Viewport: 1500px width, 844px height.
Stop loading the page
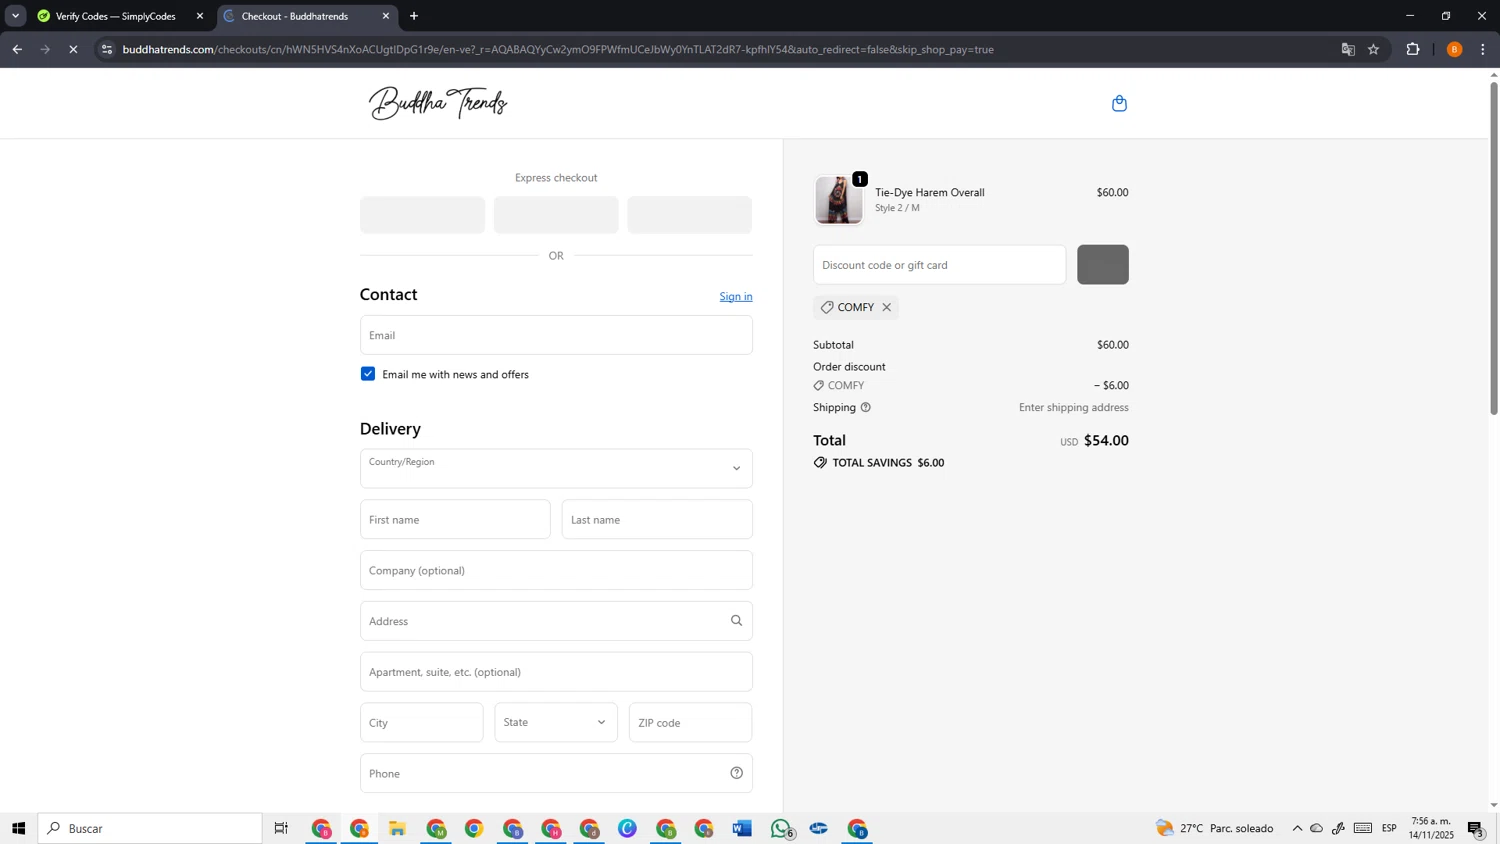pos(73,49)
